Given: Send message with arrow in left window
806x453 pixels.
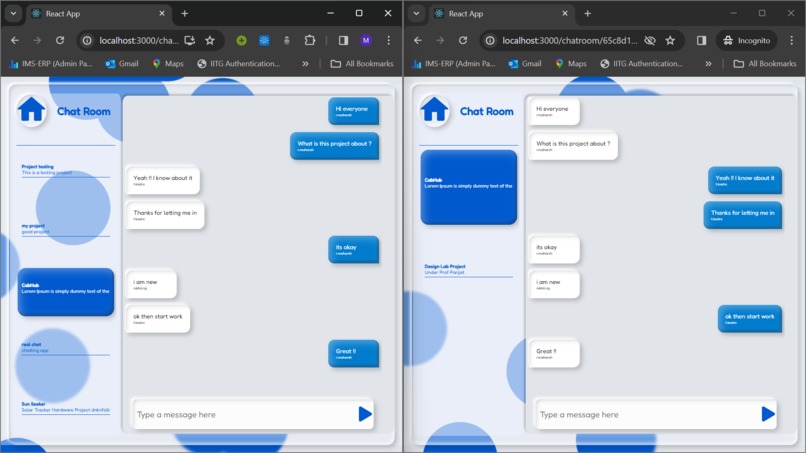Looking at the screenshot, I should click(365, 414).
